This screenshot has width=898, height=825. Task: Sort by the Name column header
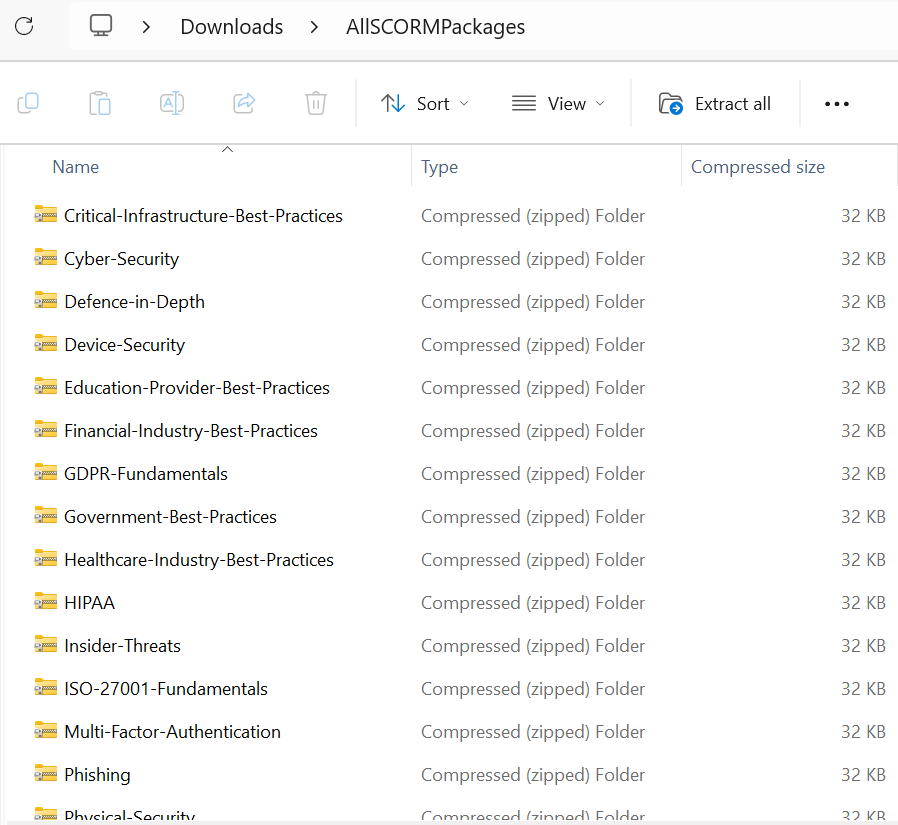[x=76, y=167]
